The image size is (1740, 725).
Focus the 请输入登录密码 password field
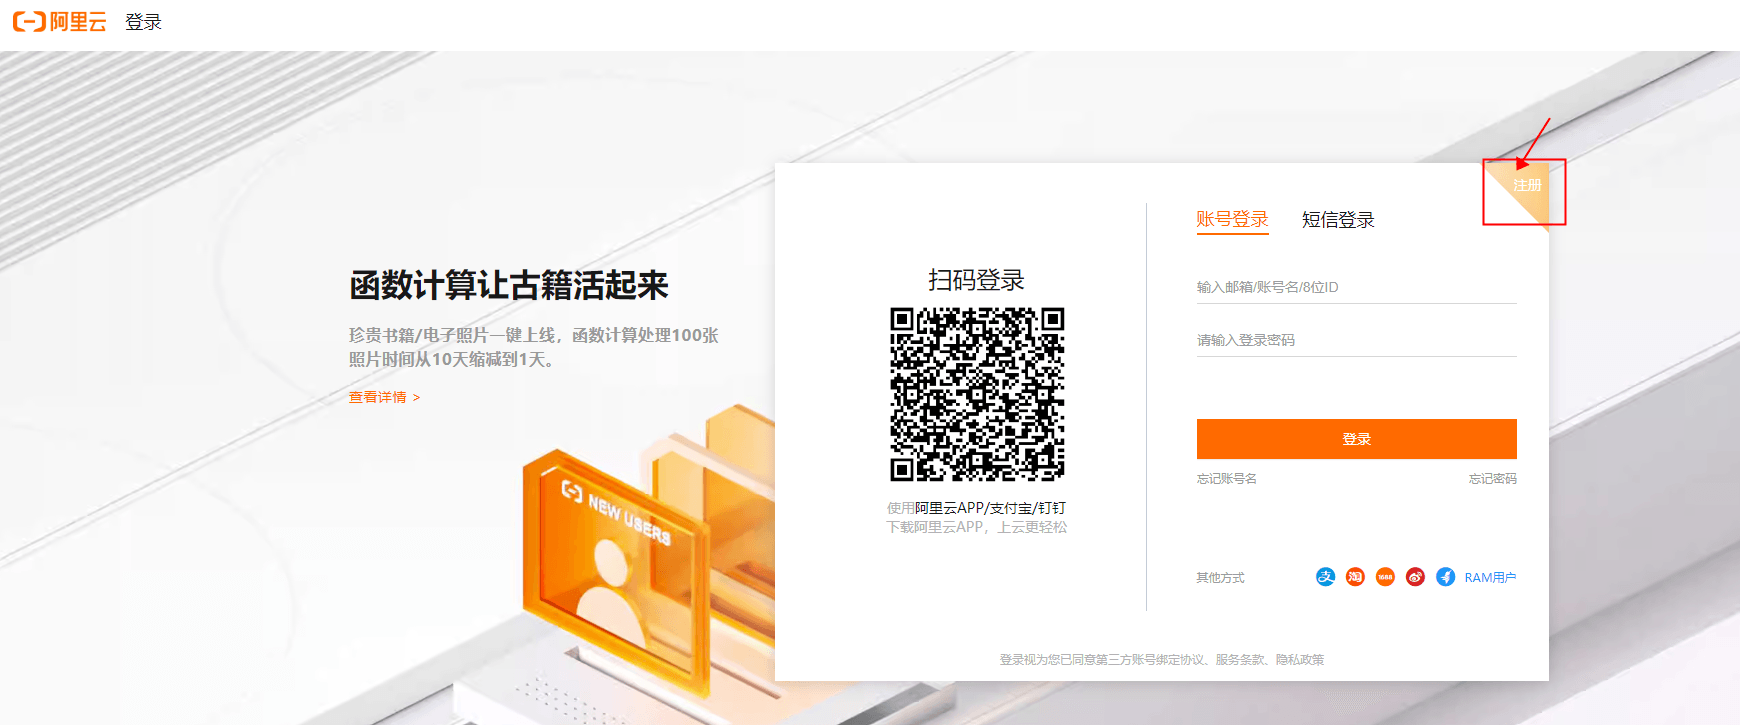click(1357, 340)
